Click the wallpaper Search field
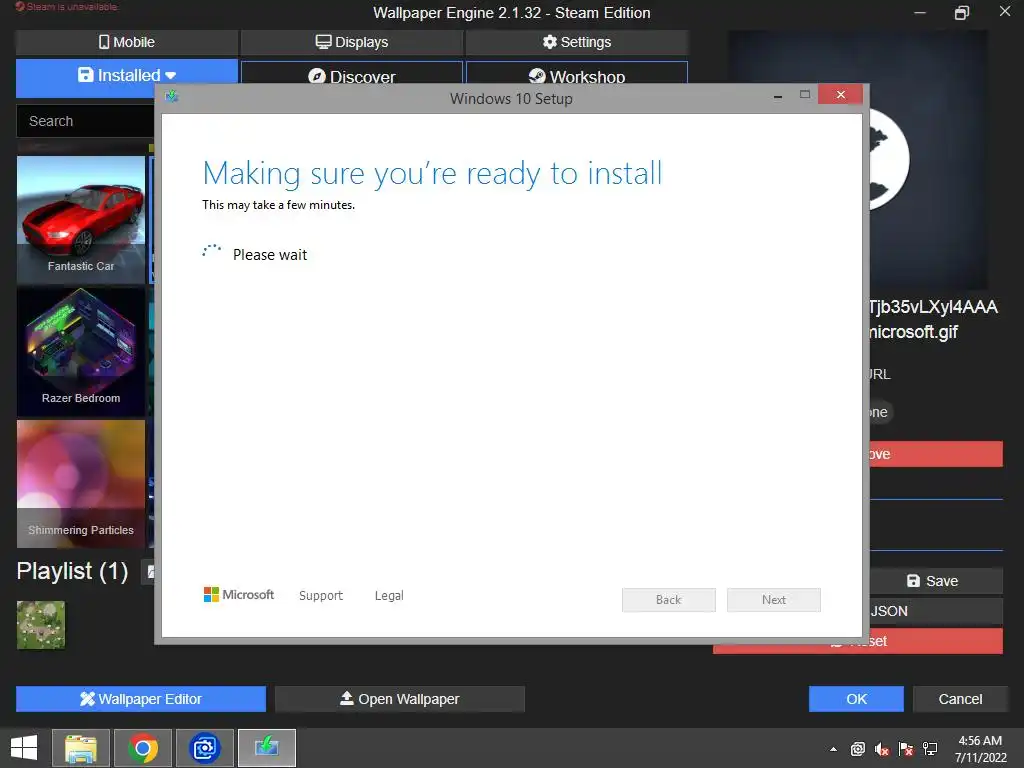This screenshot has height=768, width=1024. click(x=86, y=121)
